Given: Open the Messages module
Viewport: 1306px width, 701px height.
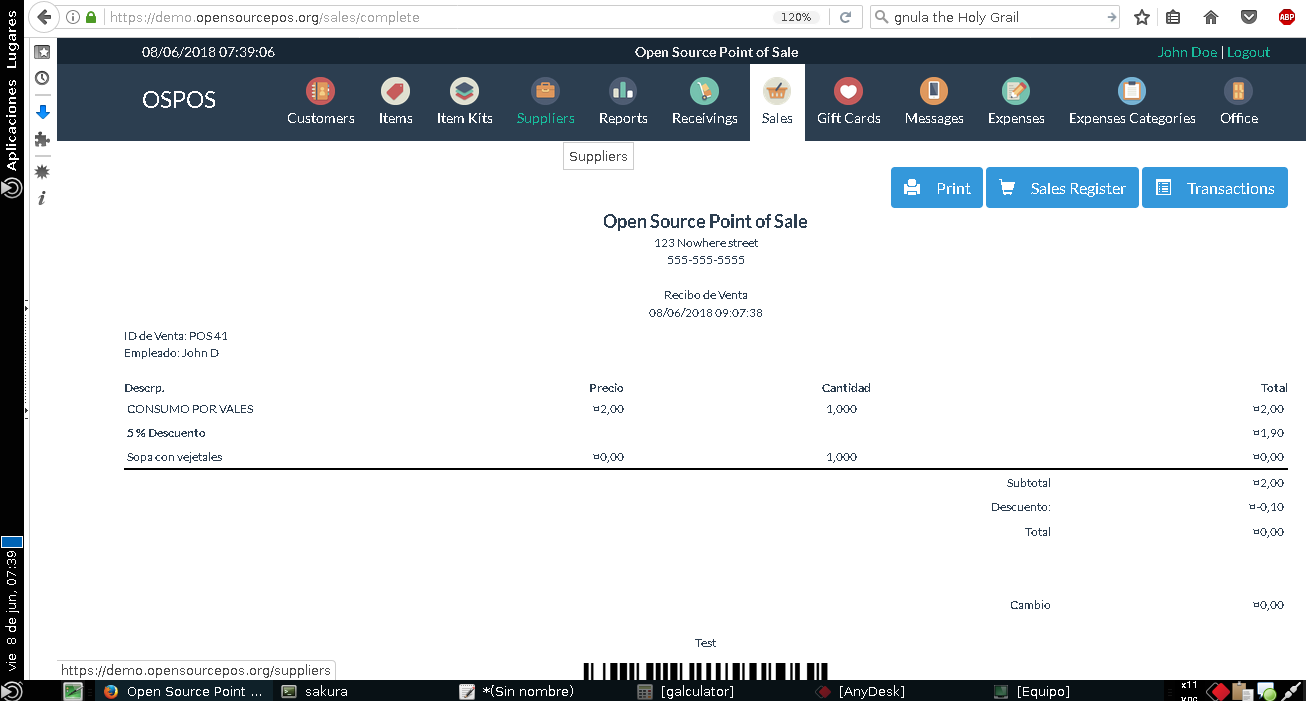Looking at the screenshot, I should (933, 100).
